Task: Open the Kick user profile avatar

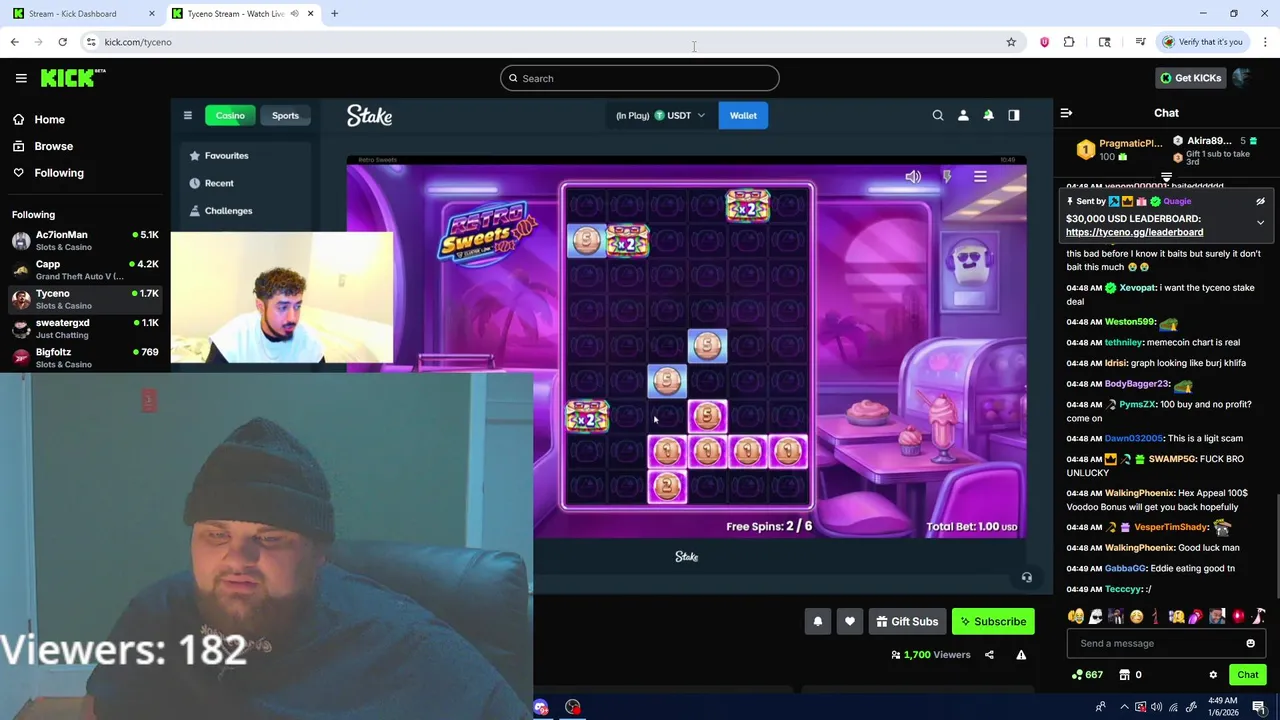Action: click(x=1242, y=78)
